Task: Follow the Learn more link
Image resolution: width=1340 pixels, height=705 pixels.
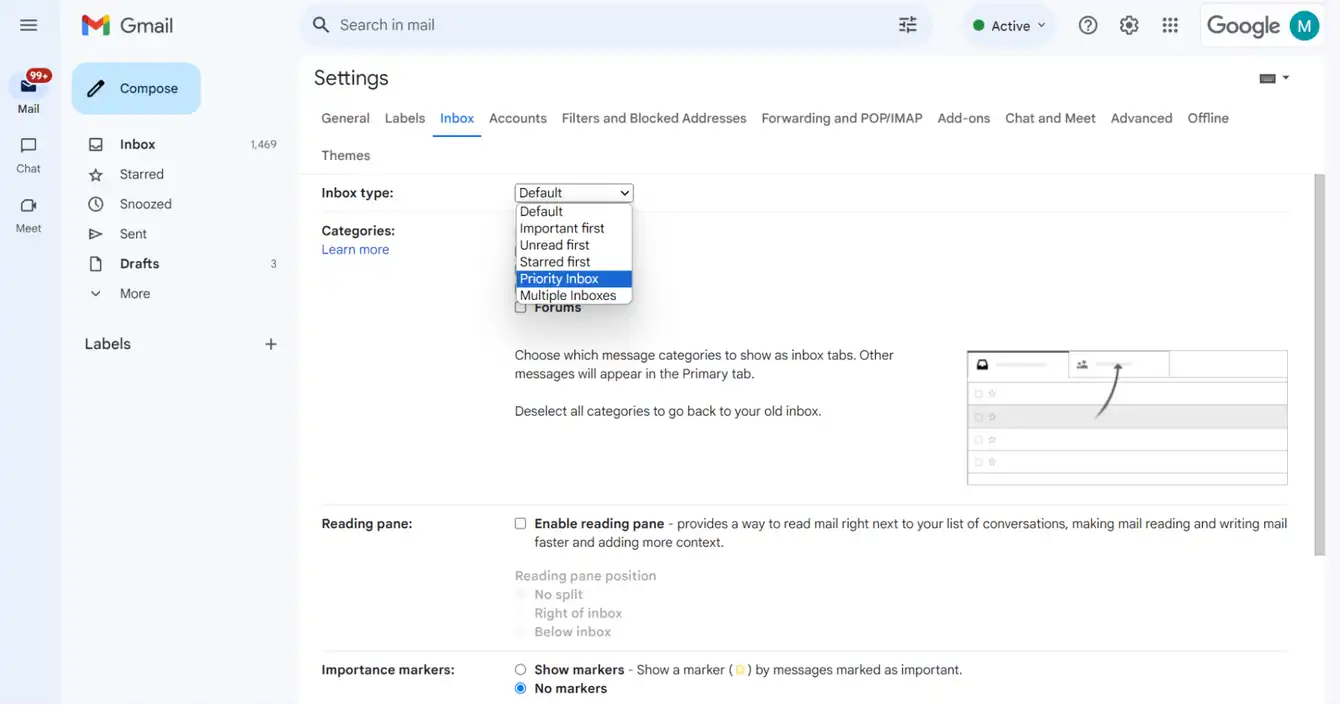Action: 355,250
